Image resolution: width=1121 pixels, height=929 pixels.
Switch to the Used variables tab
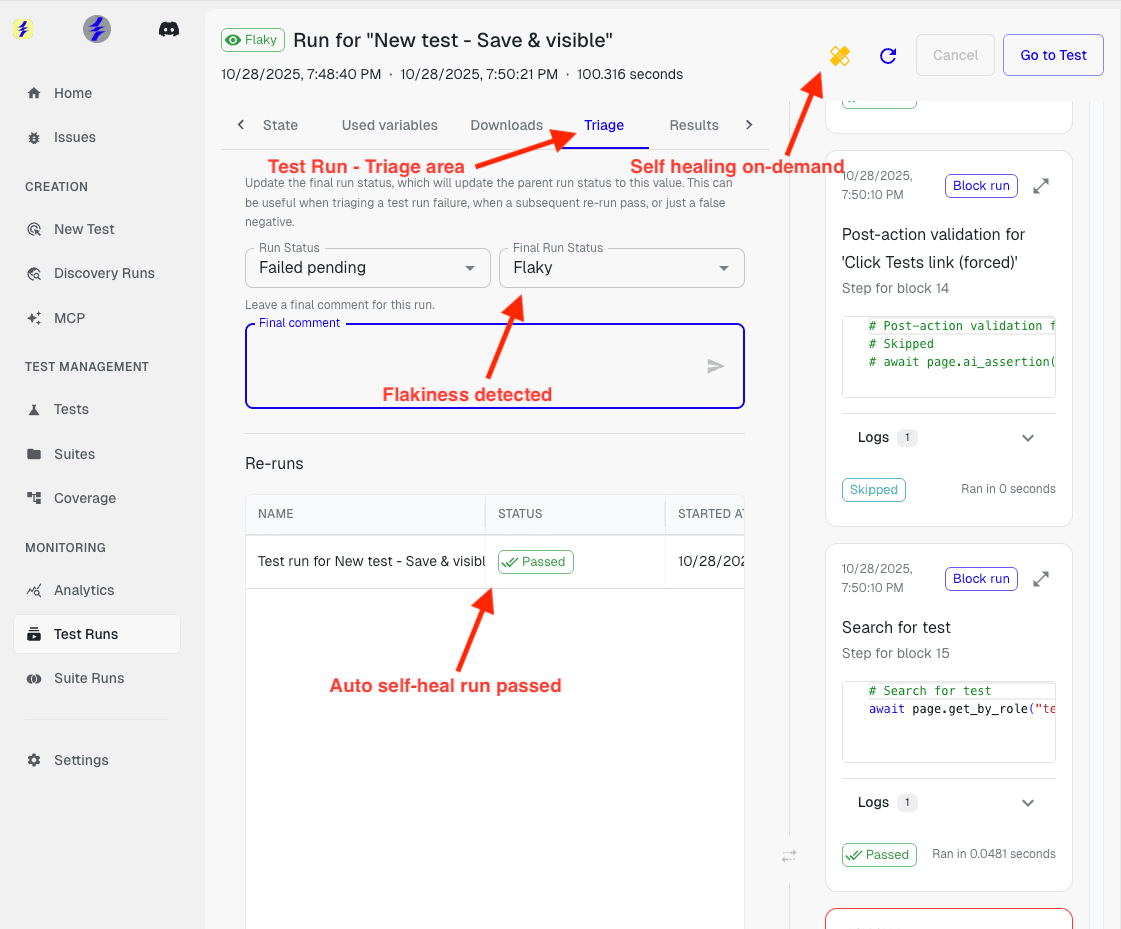(x=389, y=125)
